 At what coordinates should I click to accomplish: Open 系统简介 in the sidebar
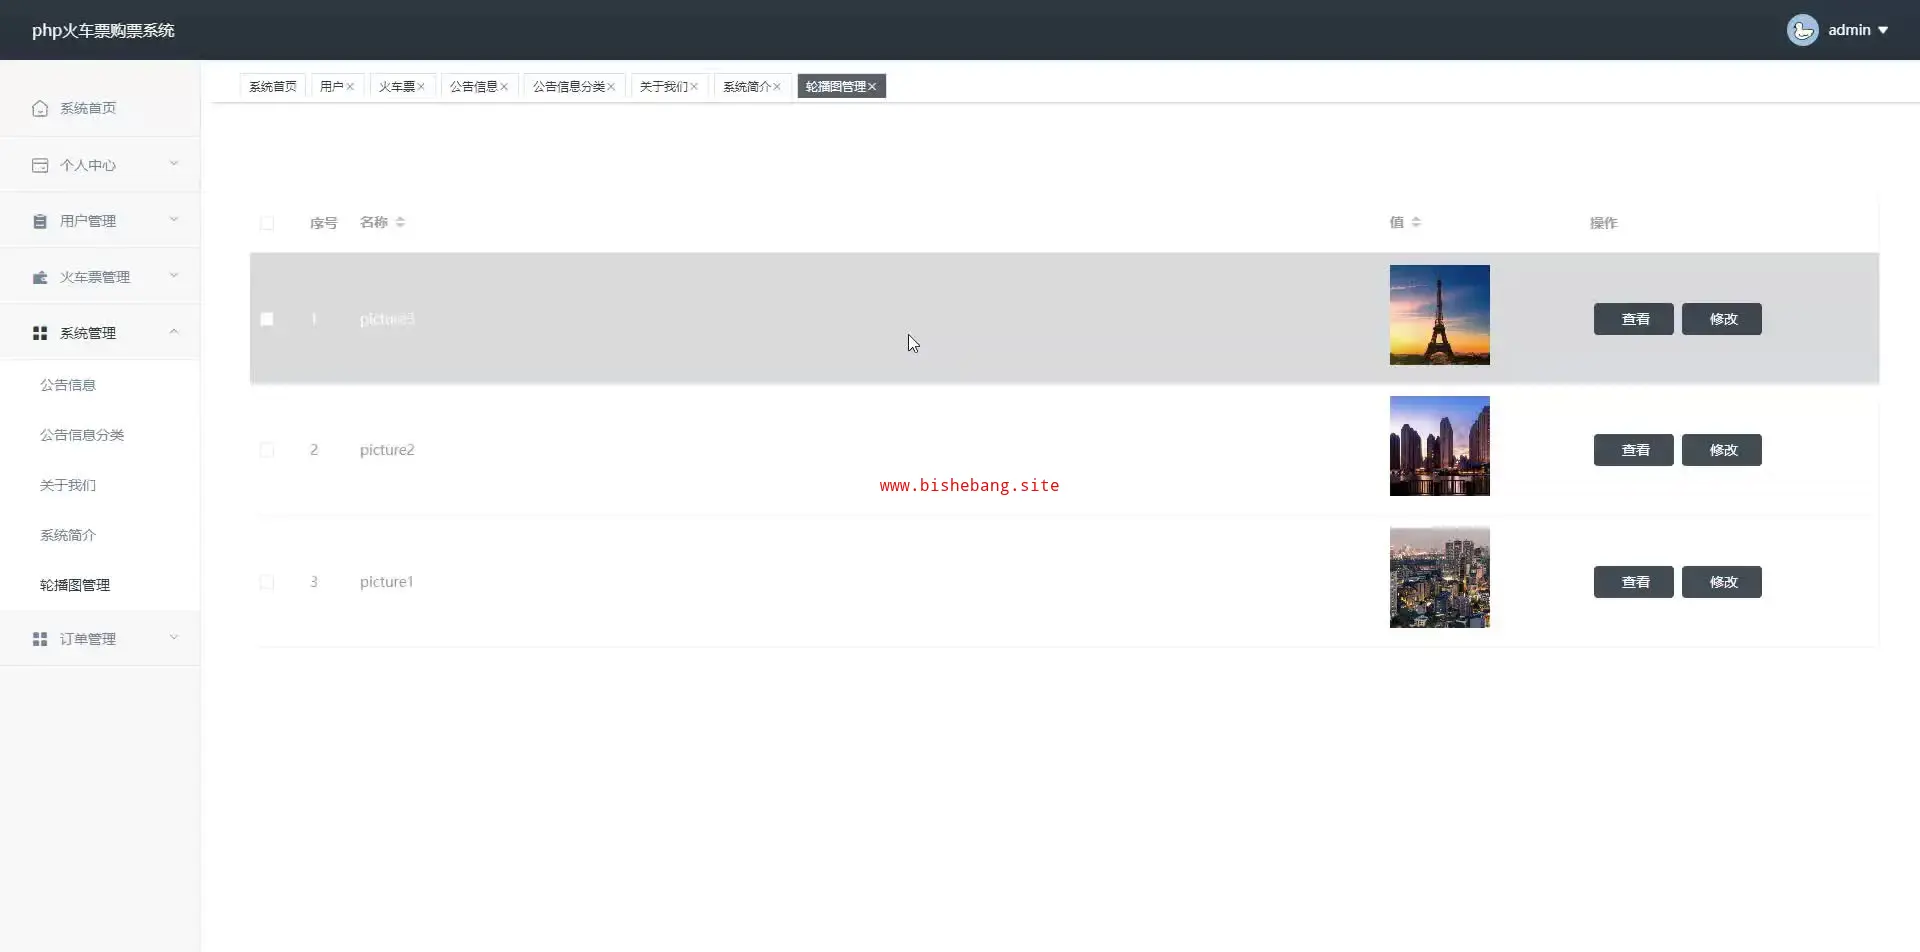coord(100,535)
